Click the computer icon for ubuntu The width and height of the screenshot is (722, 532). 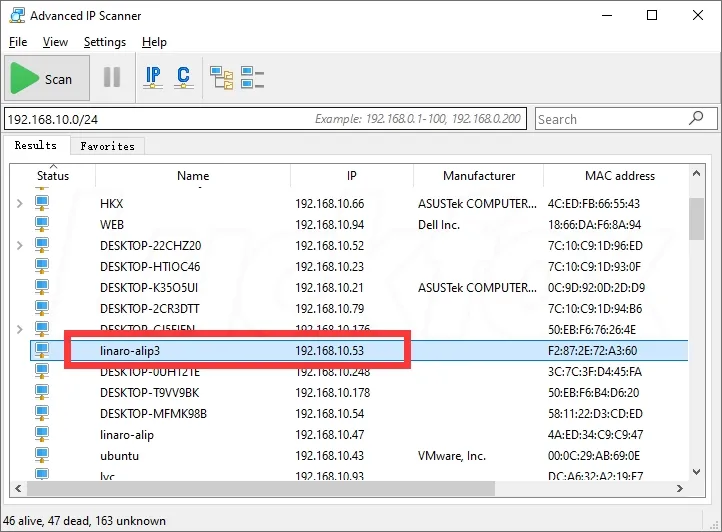click(x=42, y=456)
